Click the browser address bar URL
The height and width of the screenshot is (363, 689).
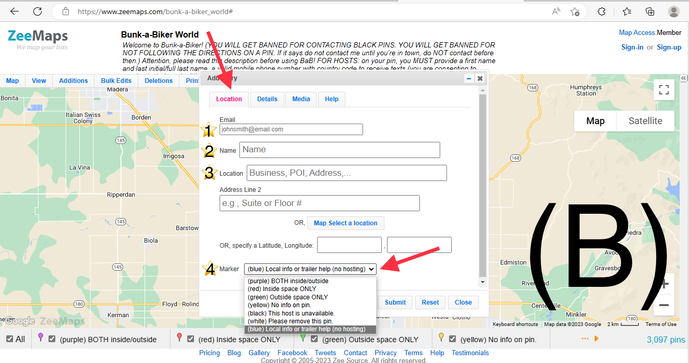click(155, 11)
